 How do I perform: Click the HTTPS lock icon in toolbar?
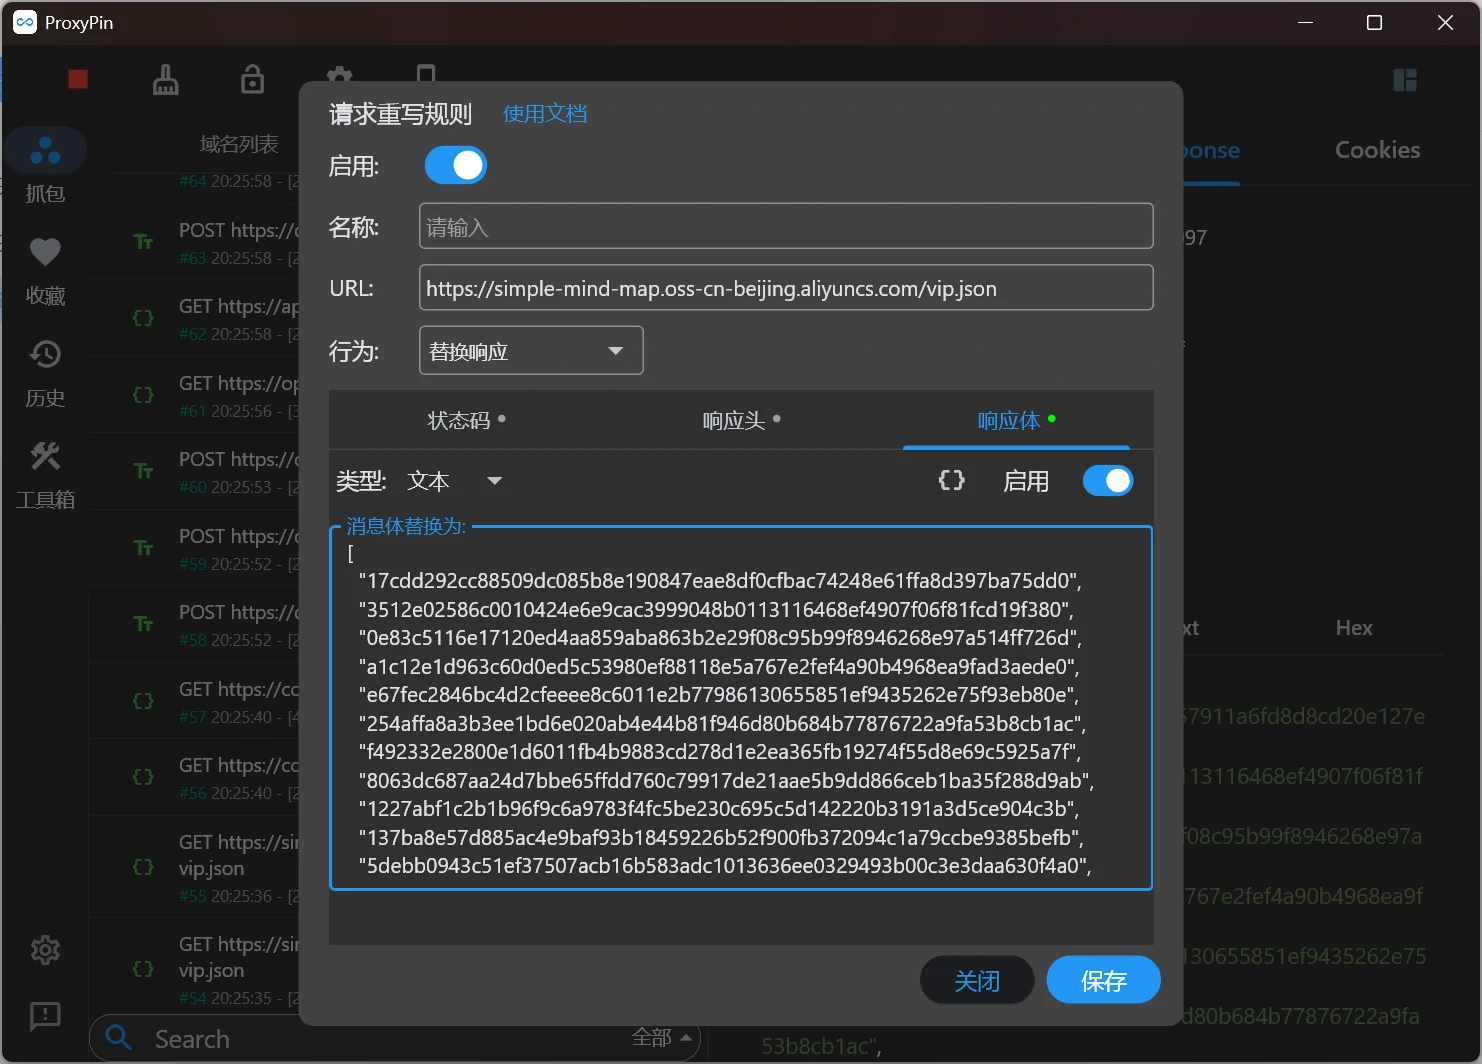[x=253, y=80]
